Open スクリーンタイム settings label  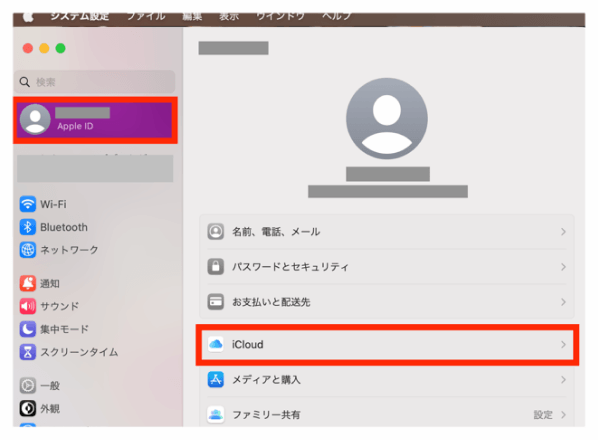point(79,352)
